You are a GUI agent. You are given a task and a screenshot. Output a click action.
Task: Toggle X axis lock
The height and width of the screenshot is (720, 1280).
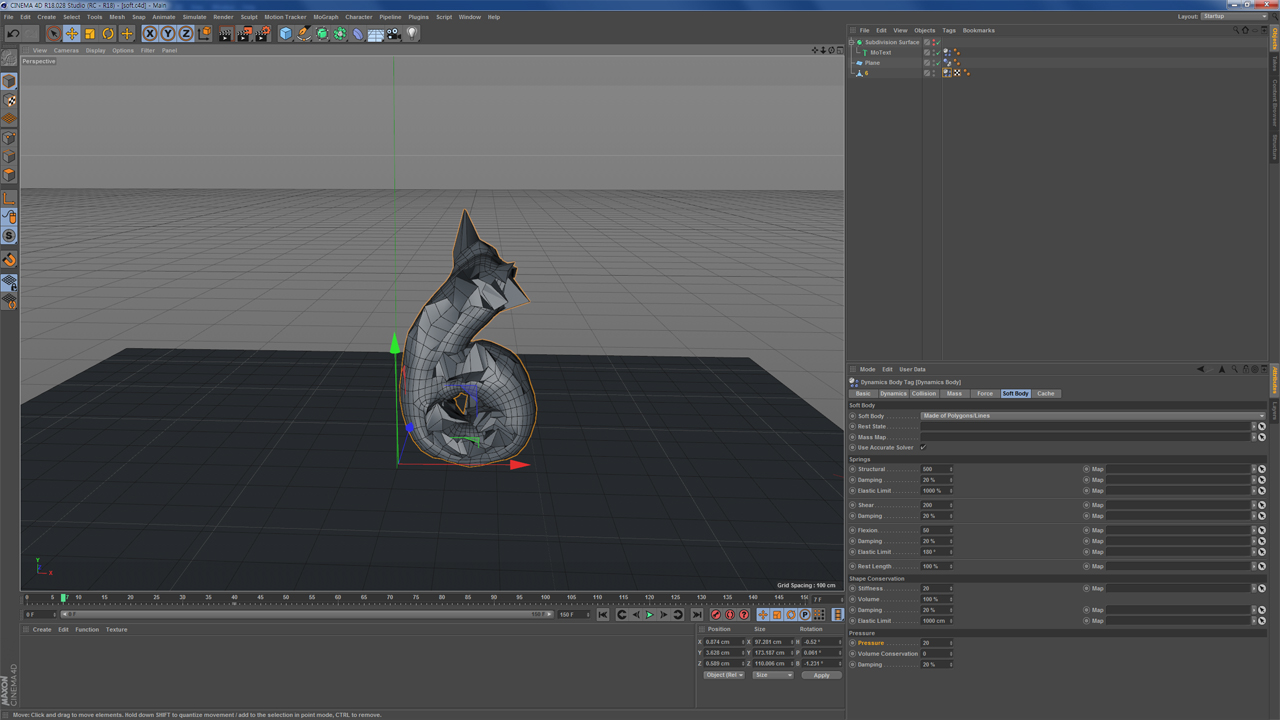150,34
